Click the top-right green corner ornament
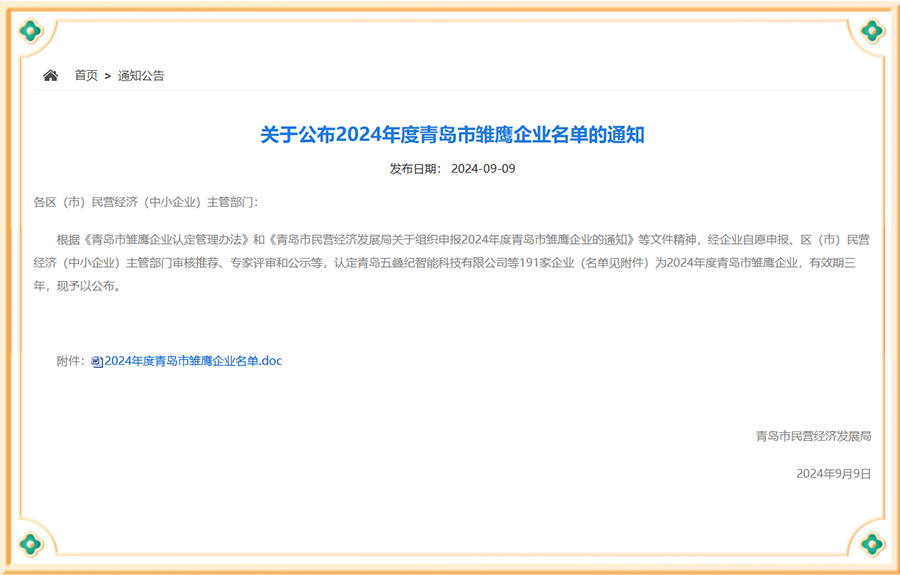This screenshot has width=900, height=575. pyautogui.click(x=871, y=31)
